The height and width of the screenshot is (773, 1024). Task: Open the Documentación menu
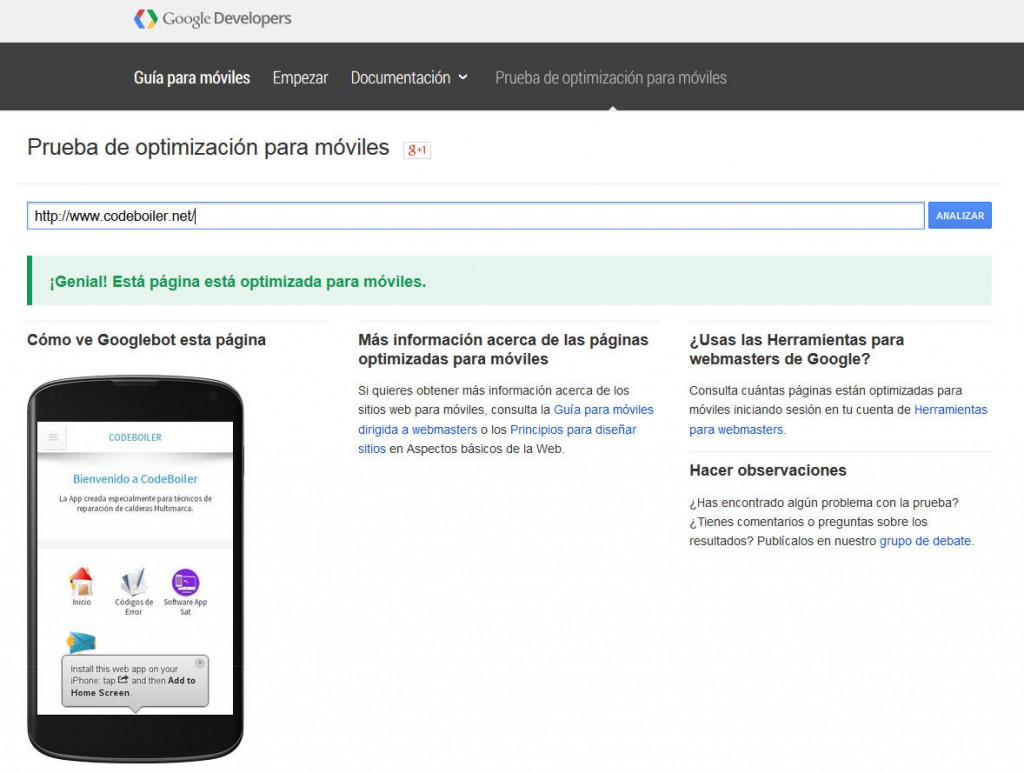point(400,78)
